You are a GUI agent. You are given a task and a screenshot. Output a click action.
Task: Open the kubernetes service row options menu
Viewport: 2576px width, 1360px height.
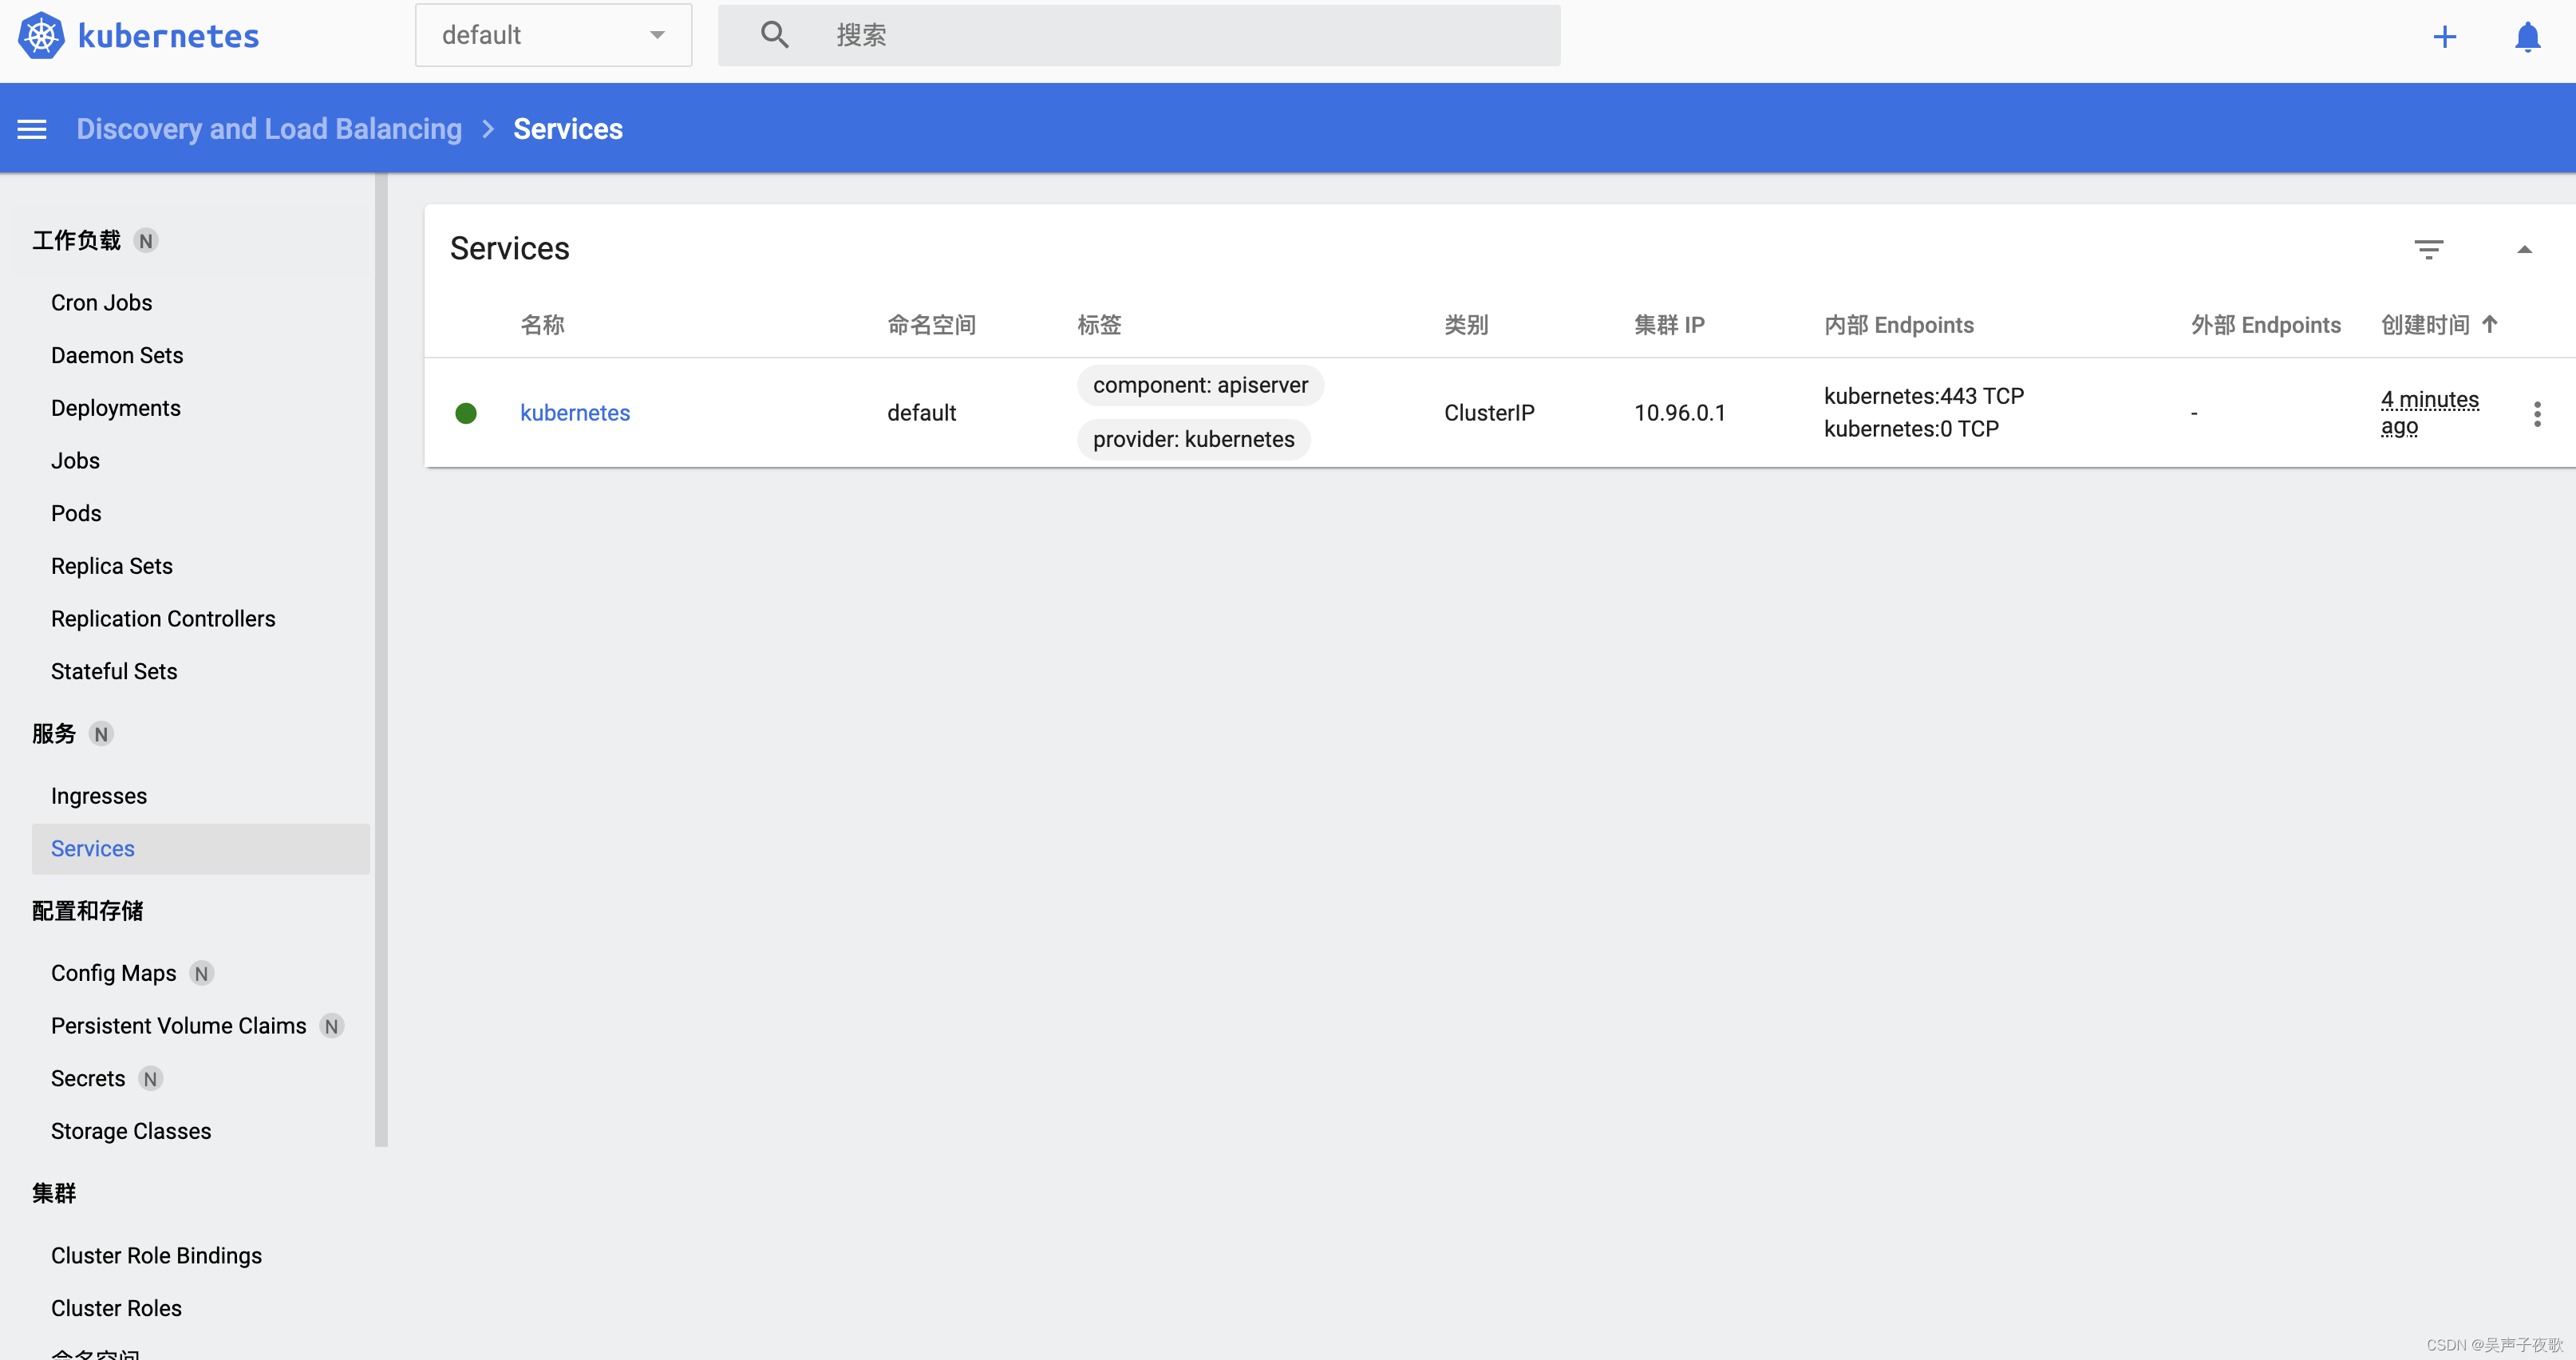coord(2537,413)
